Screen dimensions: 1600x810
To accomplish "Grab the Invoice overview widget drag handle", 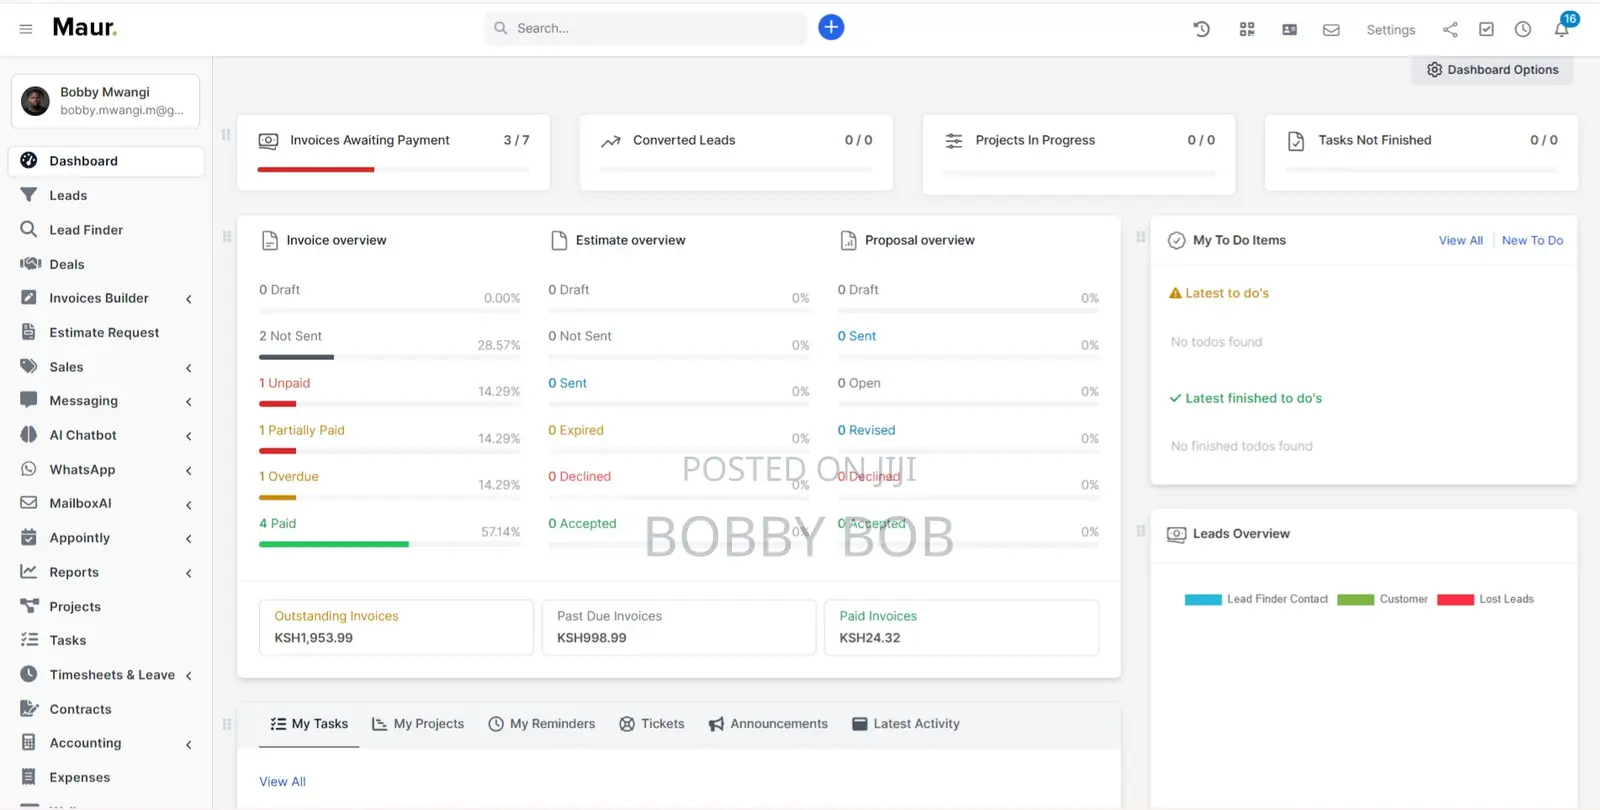I will point(227,237).
